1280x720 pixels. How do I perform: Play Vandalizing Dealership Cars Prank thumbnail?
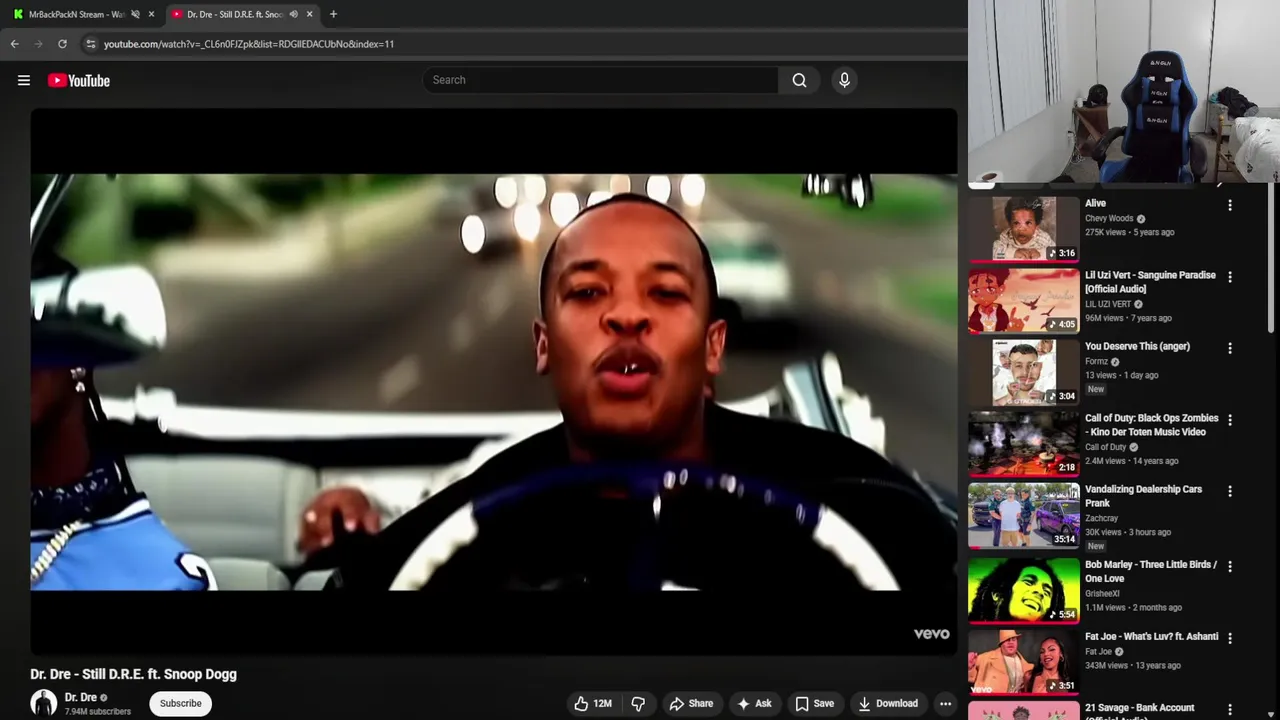[1024, 515]
